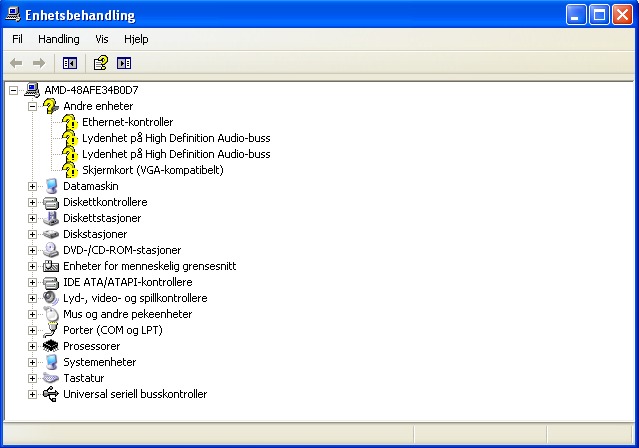The height and width of the screenshot is (448, 639).
Task: Collapse the Andre enheter category
Action: pyautogui.click(x=32, y=106)
